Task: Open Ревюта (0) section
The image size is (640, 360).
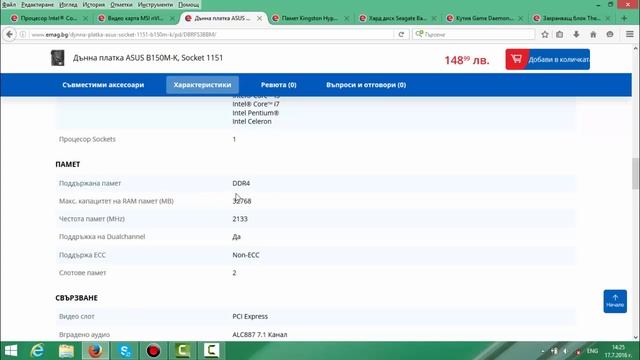Action: pos(278,85)
